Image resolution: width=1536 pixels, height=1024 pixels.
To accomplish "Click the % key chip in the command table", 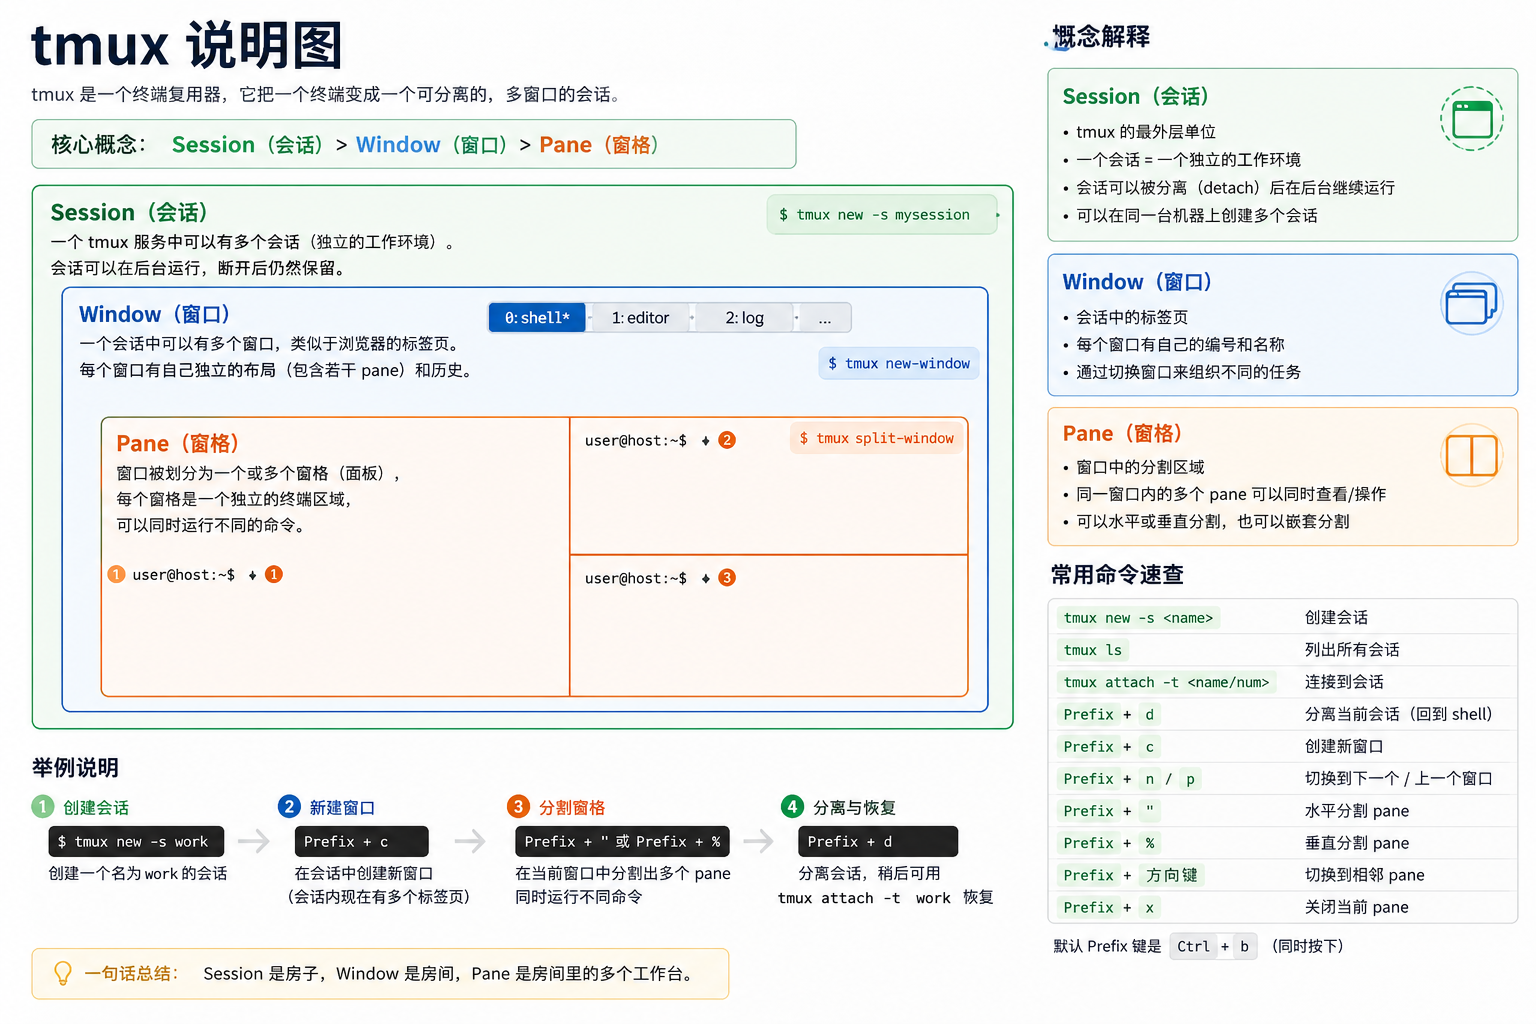I will tap(1149, 843).
